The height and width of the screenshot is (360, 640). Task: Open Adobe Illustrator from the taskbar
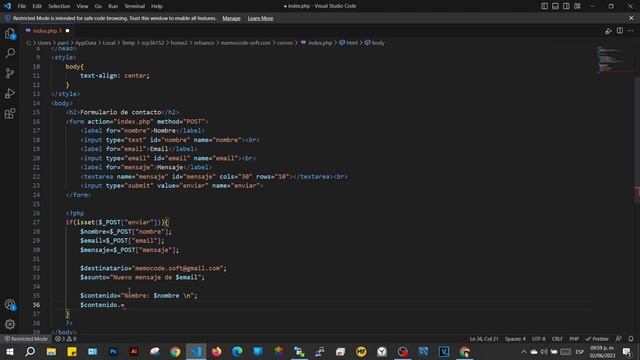click(x=134, y=351)
